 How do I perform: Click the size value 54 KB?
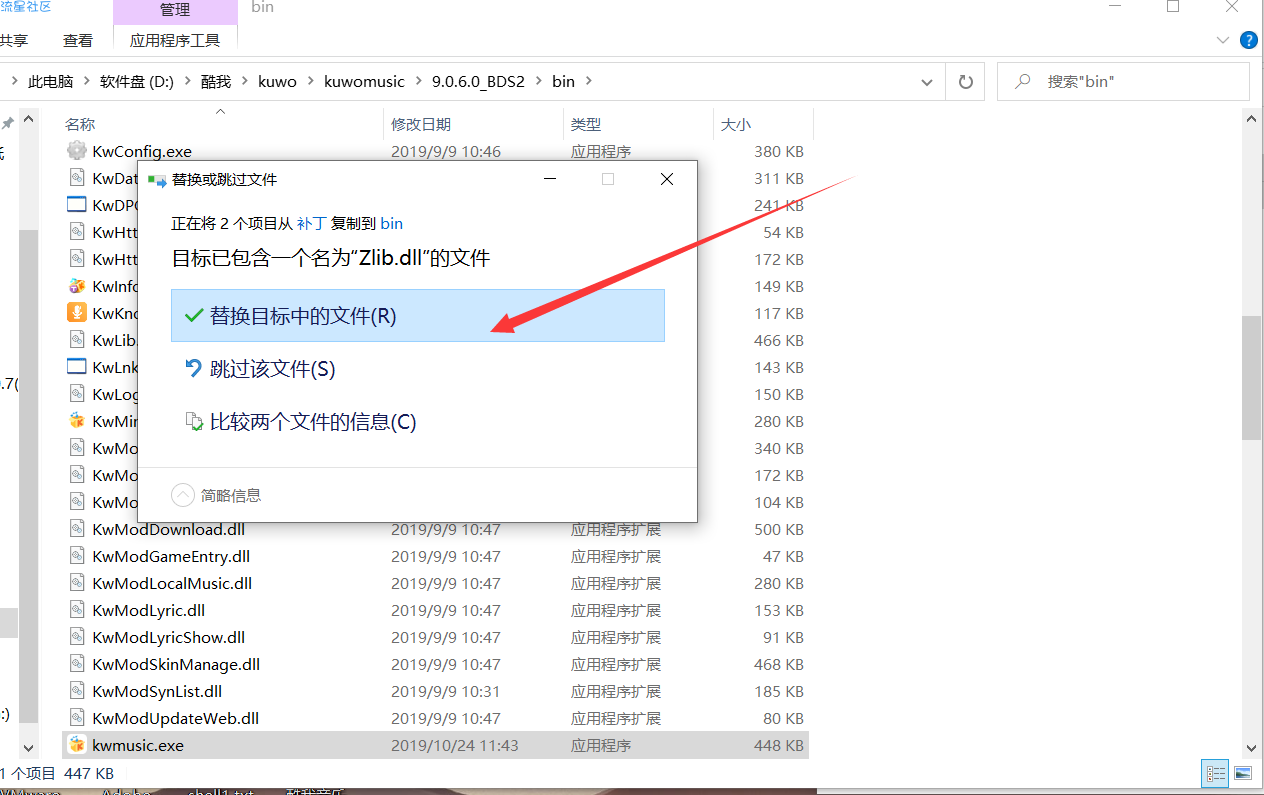coord(783,232)
